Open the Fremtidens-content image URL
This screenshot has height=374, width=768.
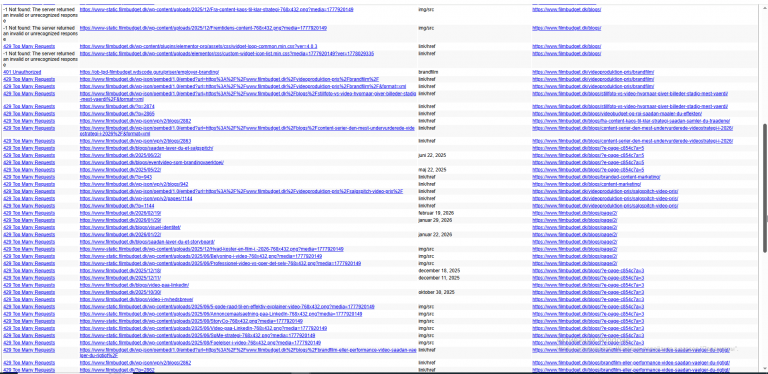click(x=203, y=28)
